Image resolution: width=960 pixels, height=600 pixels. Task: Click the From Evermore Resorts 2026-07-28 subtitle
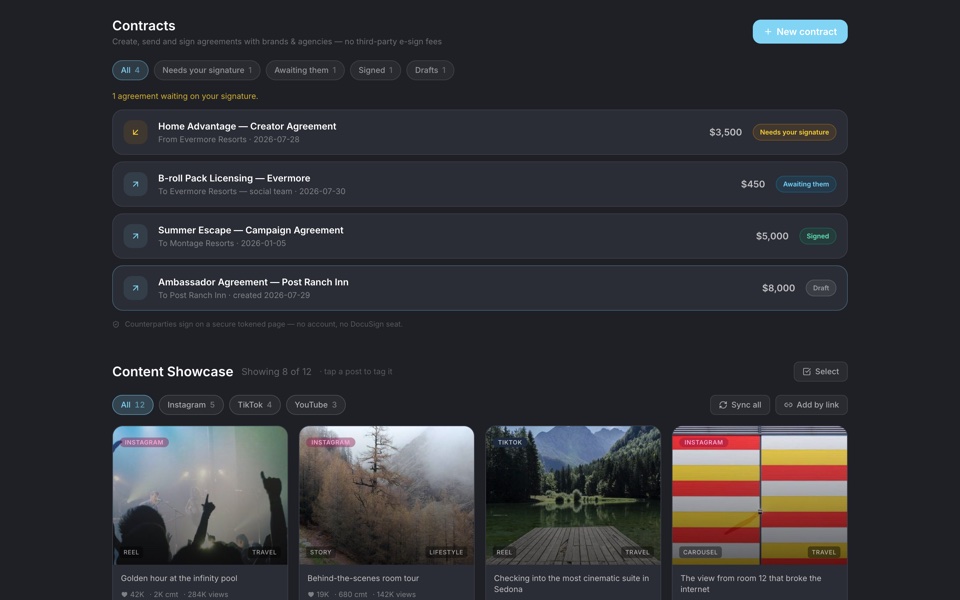[228, 140]
